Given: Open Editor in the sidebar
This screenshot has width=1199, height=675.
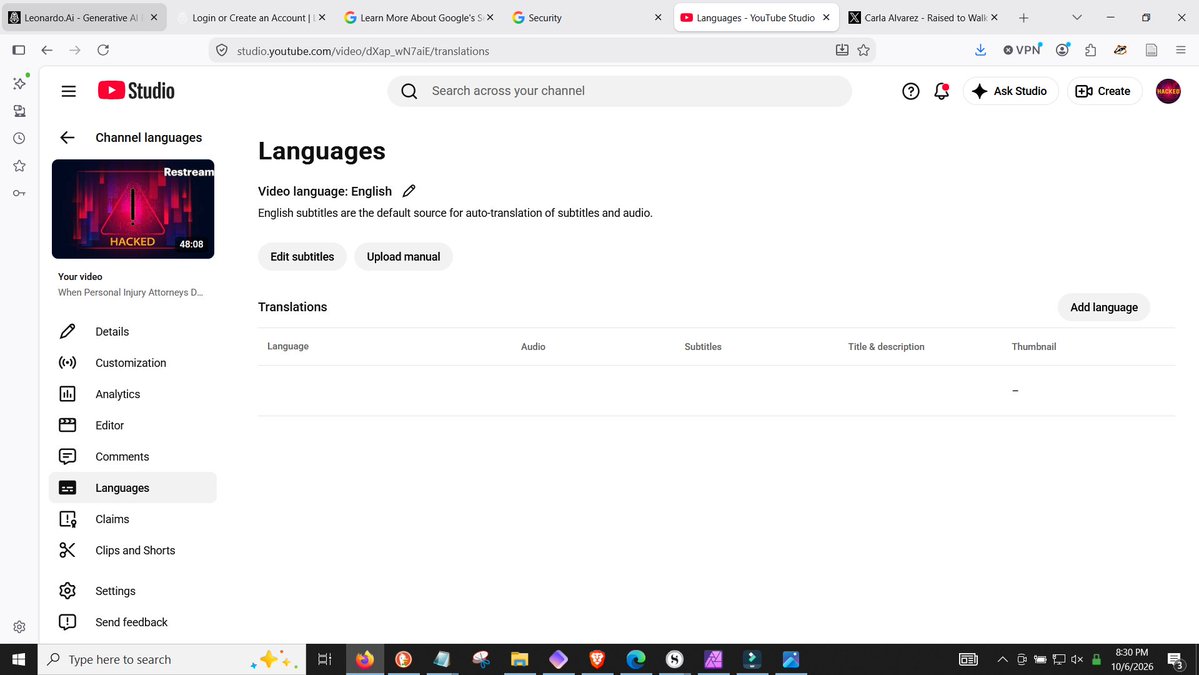Looking at the screenshot, I should tap(133, 426).
